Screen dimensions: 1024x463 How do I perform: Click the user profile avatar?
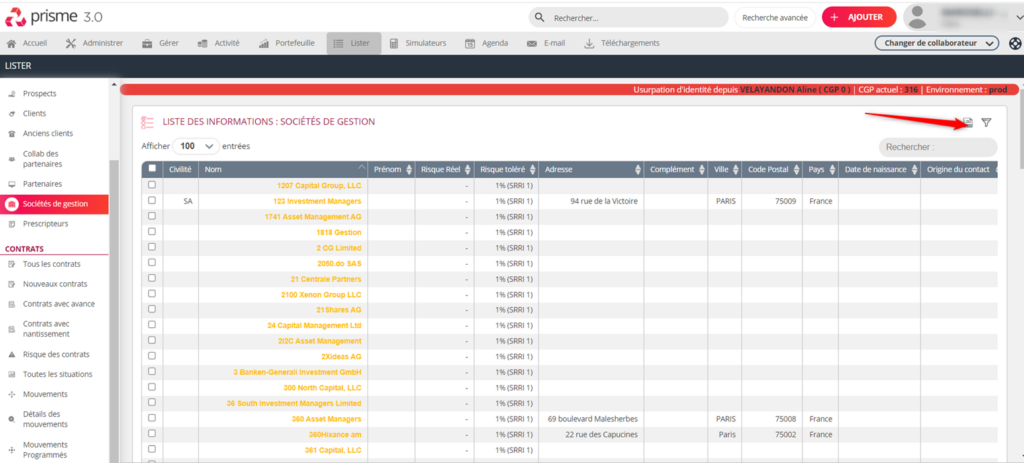point(920,17)
